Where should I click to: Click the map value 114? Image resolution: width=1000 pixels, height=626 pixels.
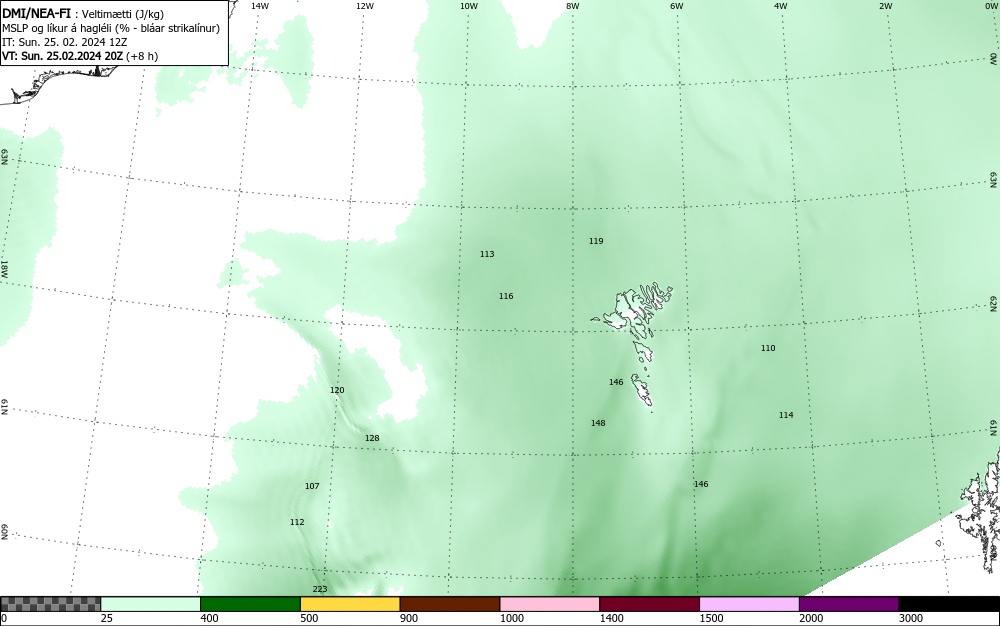(x=786, y=415)
